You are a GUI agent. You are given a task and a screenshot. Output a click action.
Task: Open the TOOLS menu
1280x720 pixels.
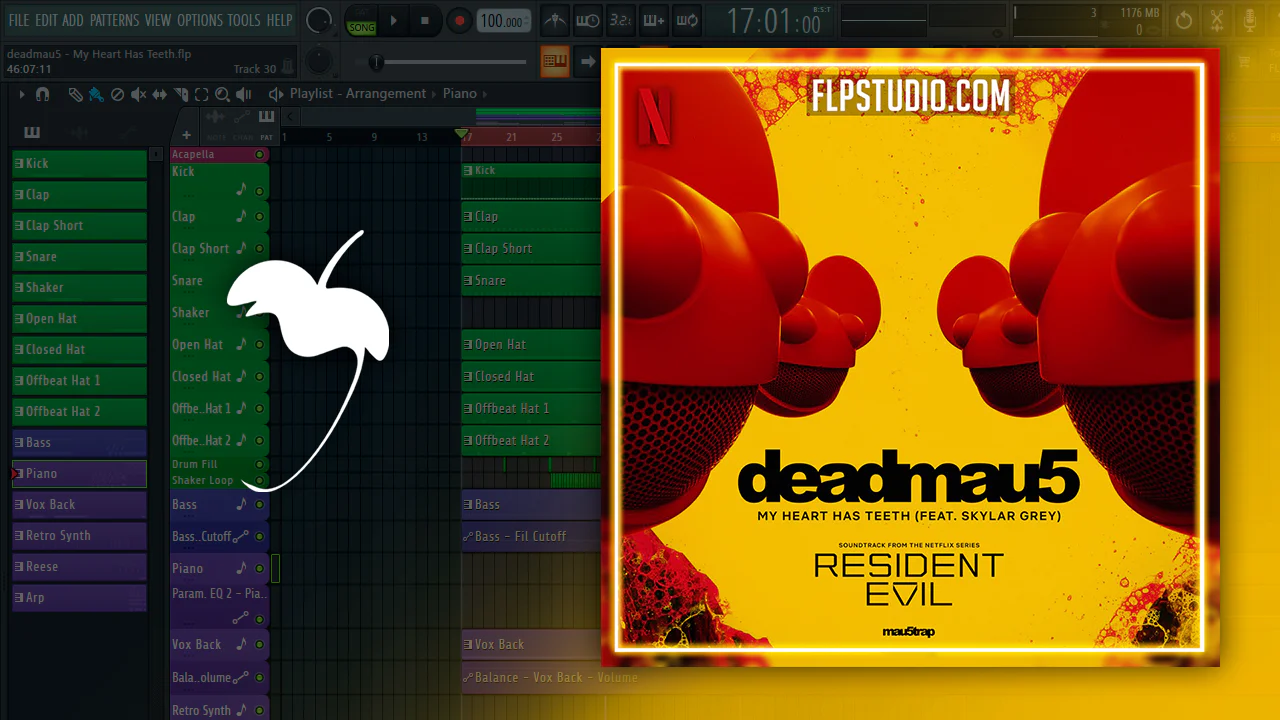[x=244, y=20]
